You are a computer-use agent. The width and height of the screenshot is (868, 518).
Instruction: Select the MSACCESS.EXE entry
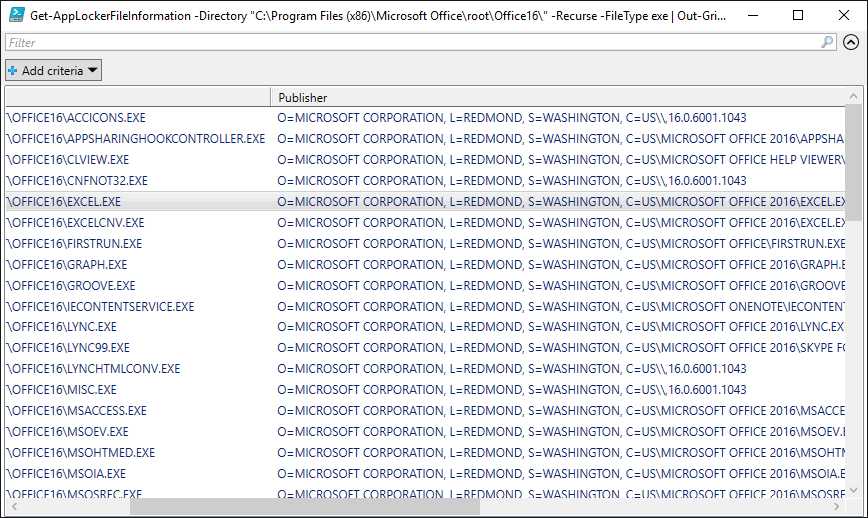click(77, 411)
